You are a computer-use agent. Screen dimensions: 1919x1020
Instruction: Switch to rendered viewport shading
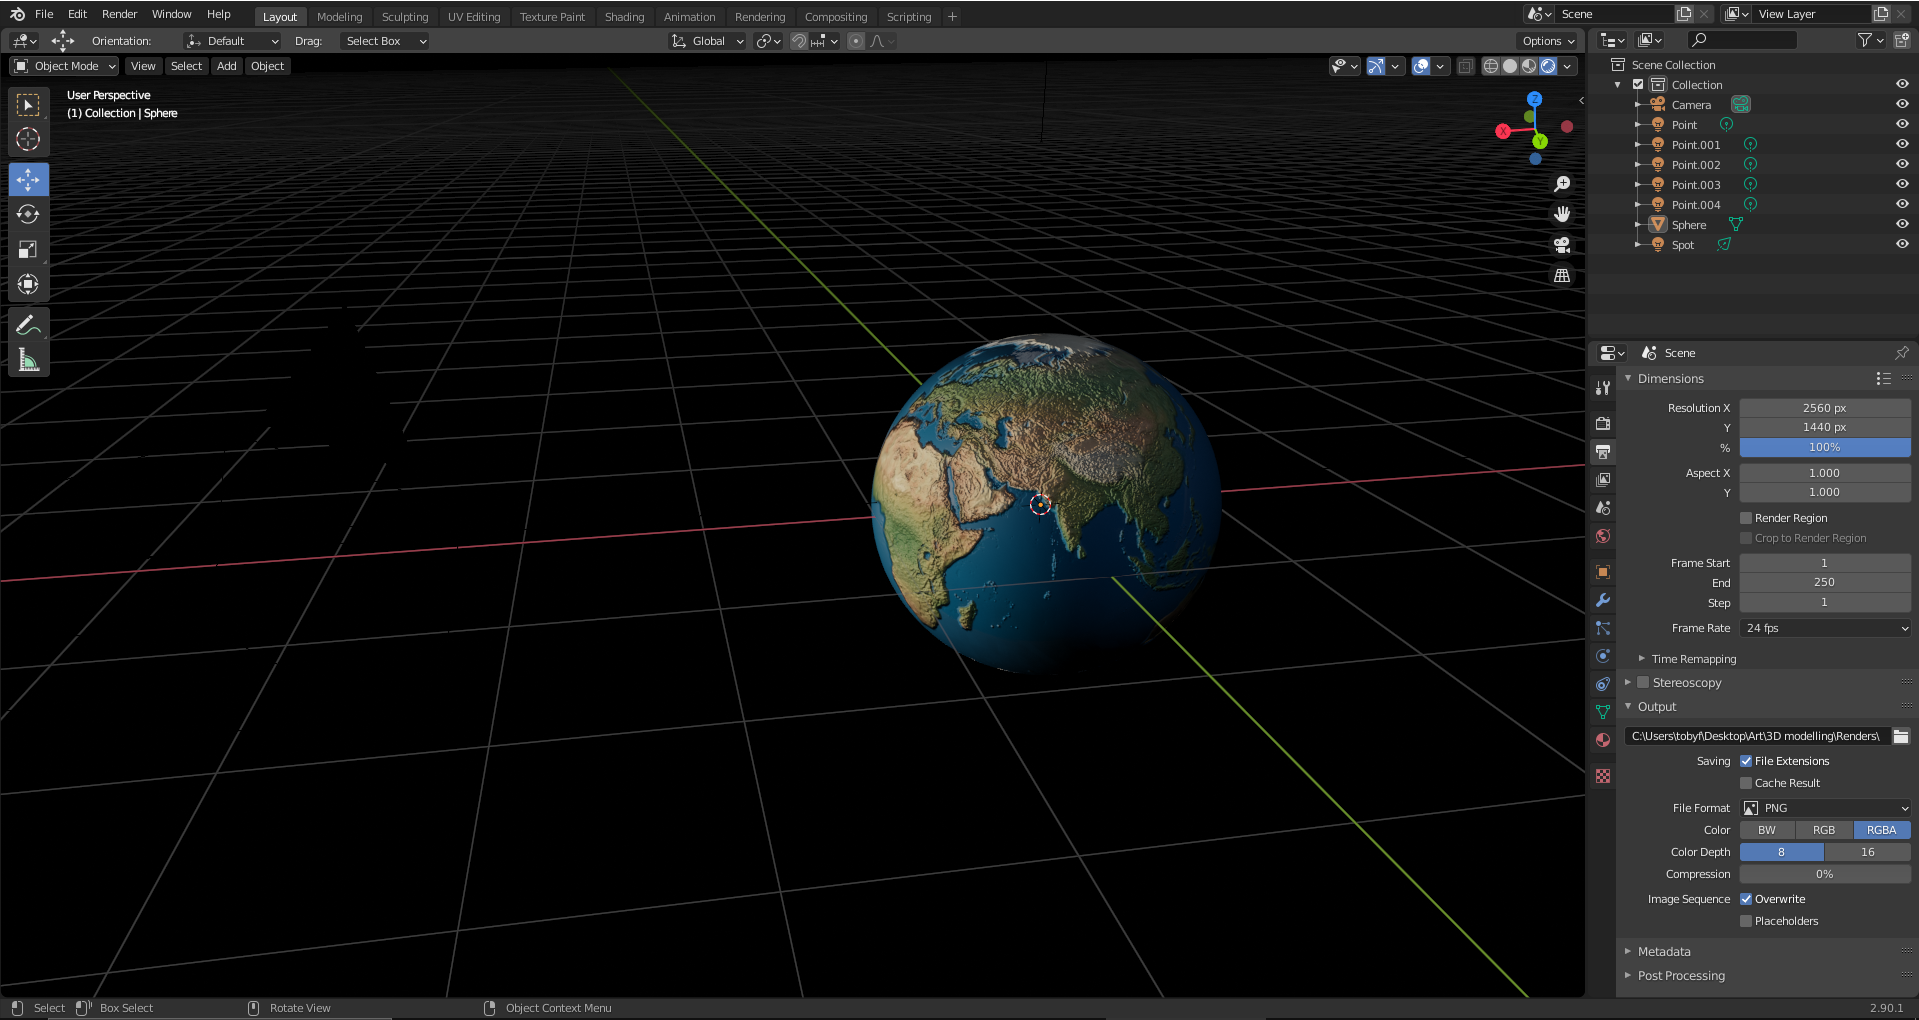click(x=1548, y=66)
